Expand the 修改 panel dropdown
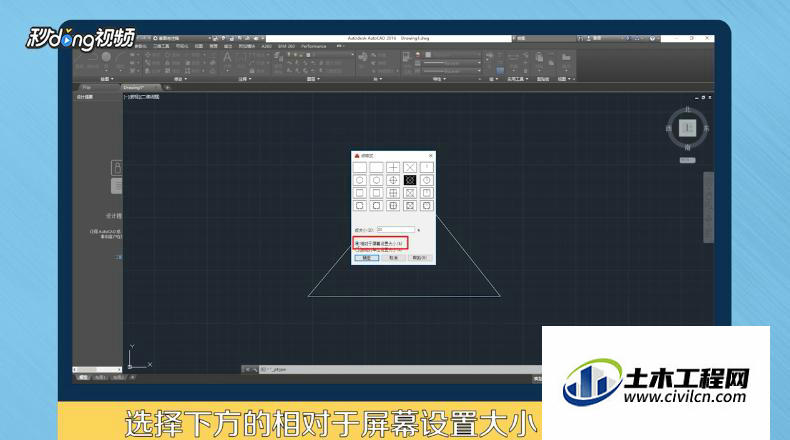Image resolution: width=790 pixels, height=440 pixels. [180, 79]
